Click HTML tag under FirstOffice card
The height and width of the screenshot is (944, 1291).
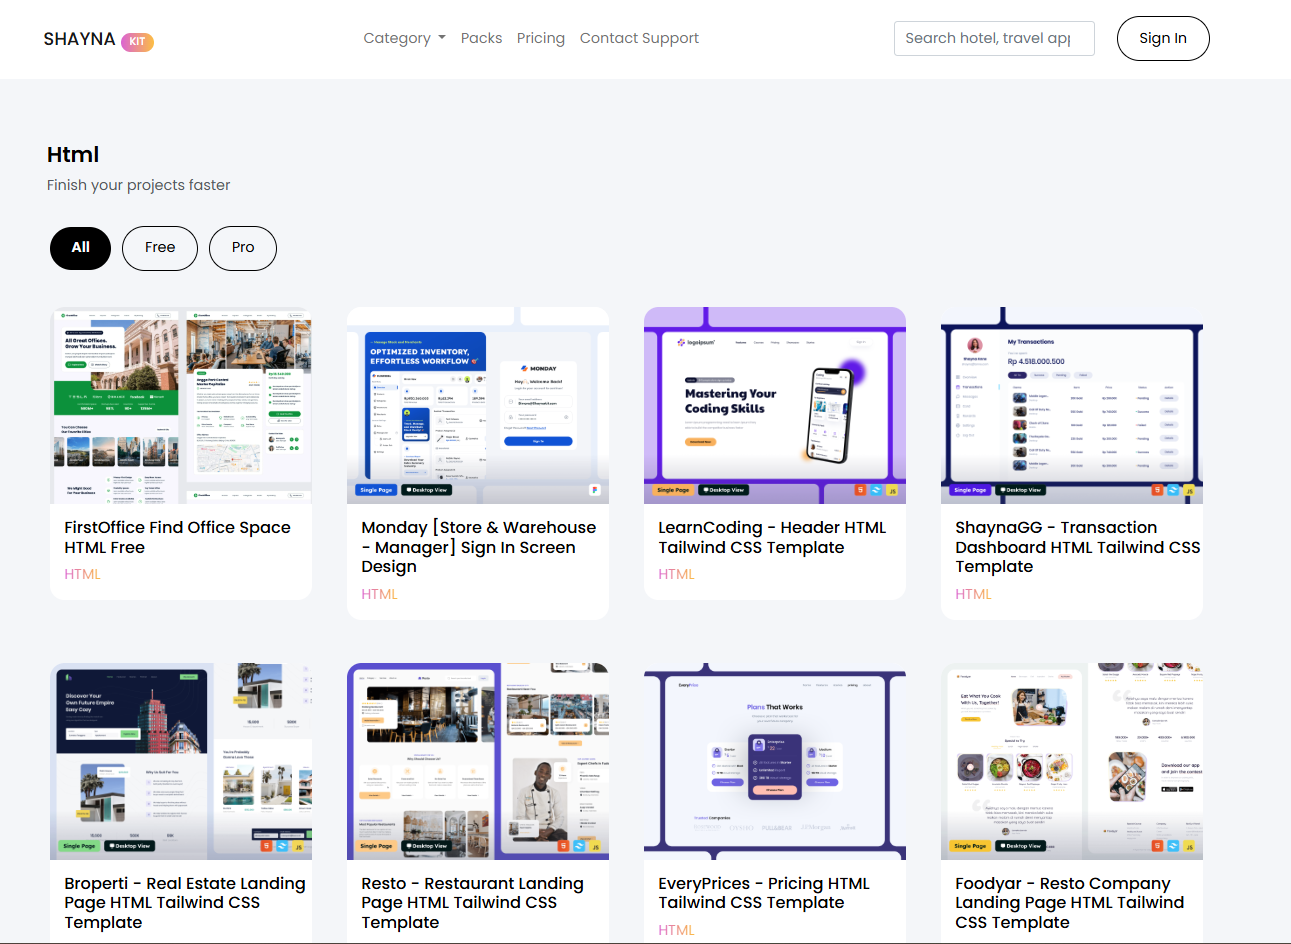(x=82, y=574)
